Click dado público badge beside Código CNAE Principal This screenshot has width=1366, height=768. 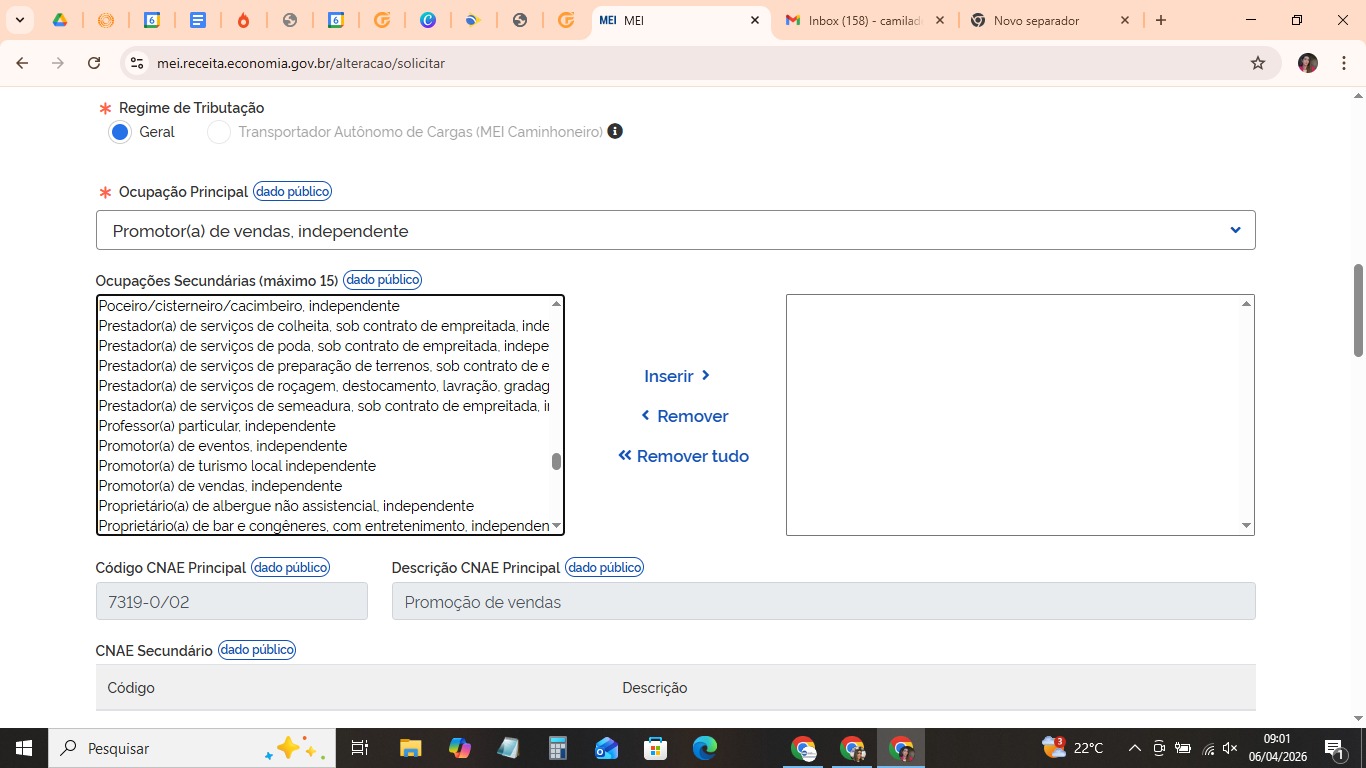point(290,567)
